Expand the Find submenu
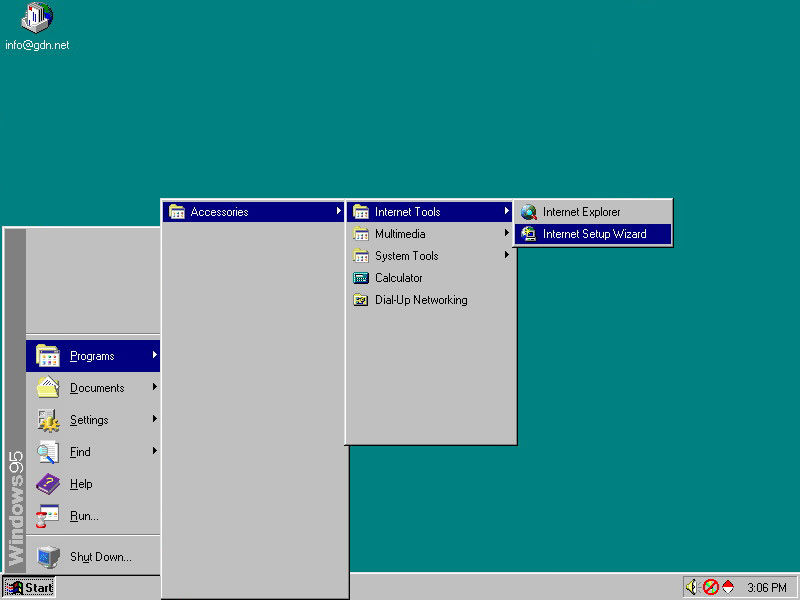Image resolution: width=800 pixels, height=600 pixels. click(80, 452)
